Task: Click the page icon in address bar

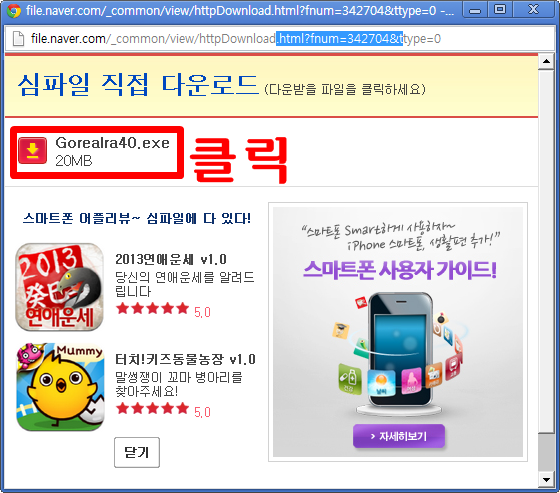Action: click(x=18, y=39)
